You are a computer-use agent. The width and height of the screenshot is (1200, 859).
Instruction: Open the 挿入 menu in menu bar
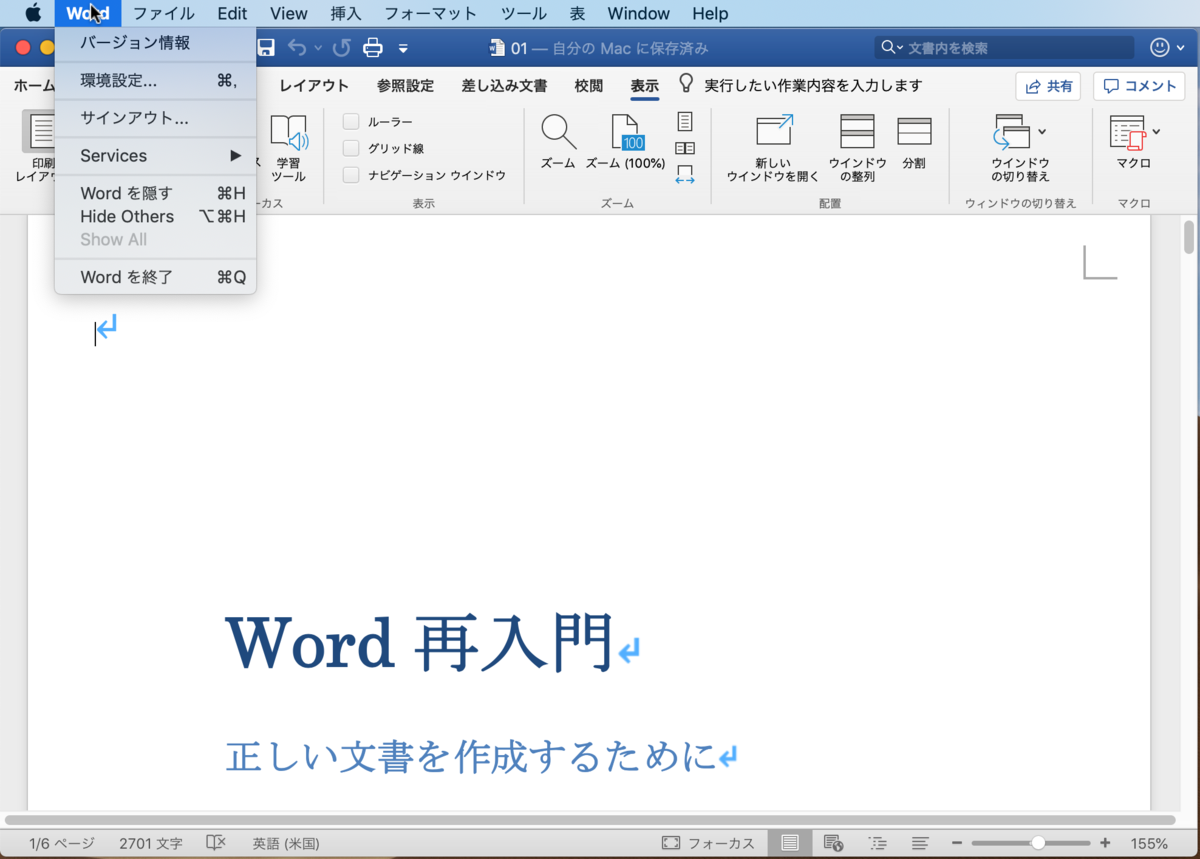pos(346,13)
